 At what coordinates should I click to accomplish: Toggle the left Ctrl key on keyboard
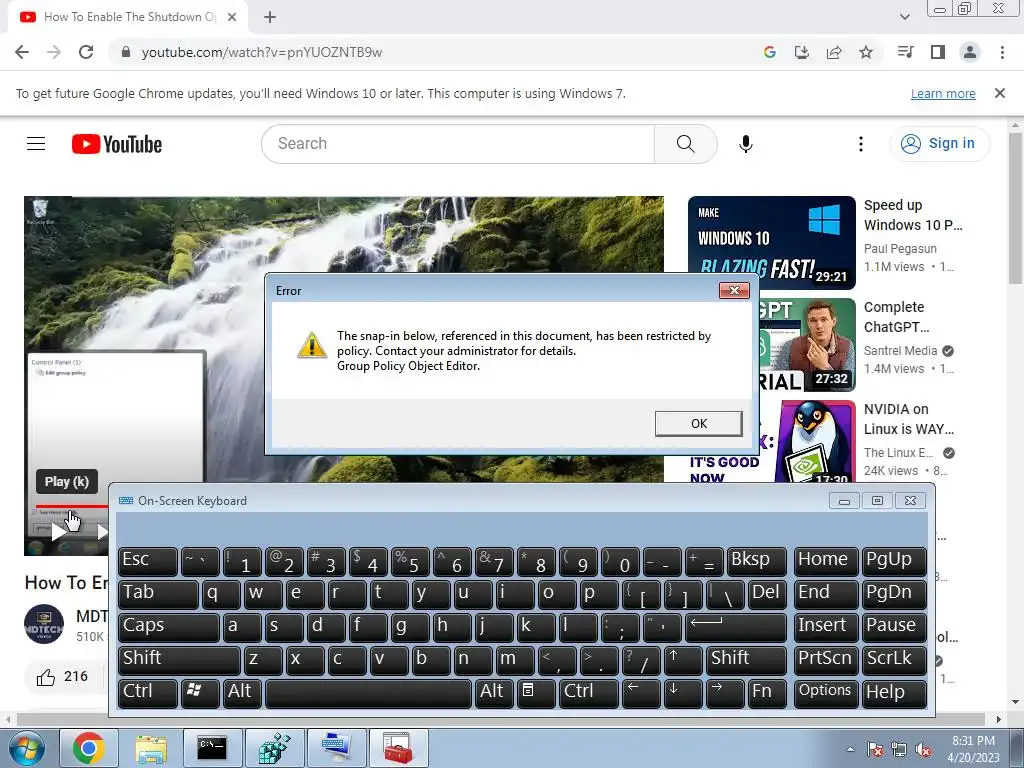(x=148, y=693)
